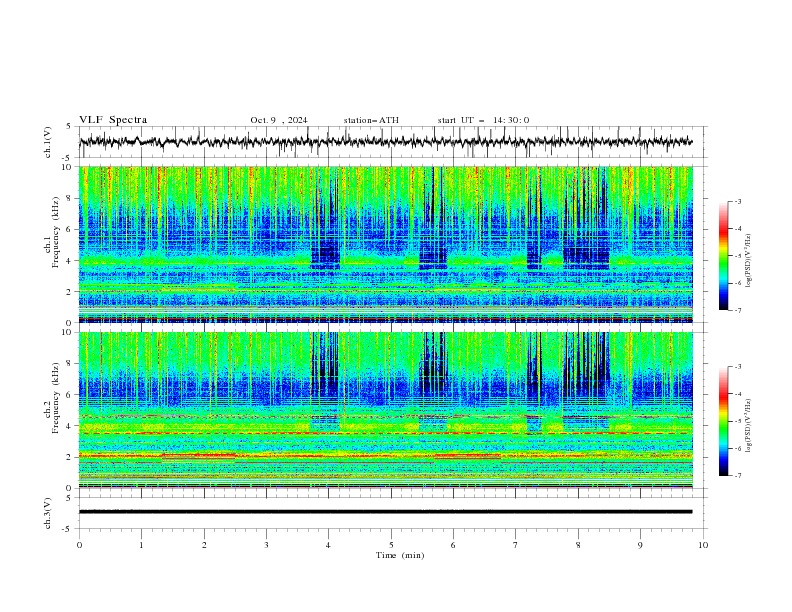Click the "-5" tick on ch.3(V) waveform axis

point(68,529)
